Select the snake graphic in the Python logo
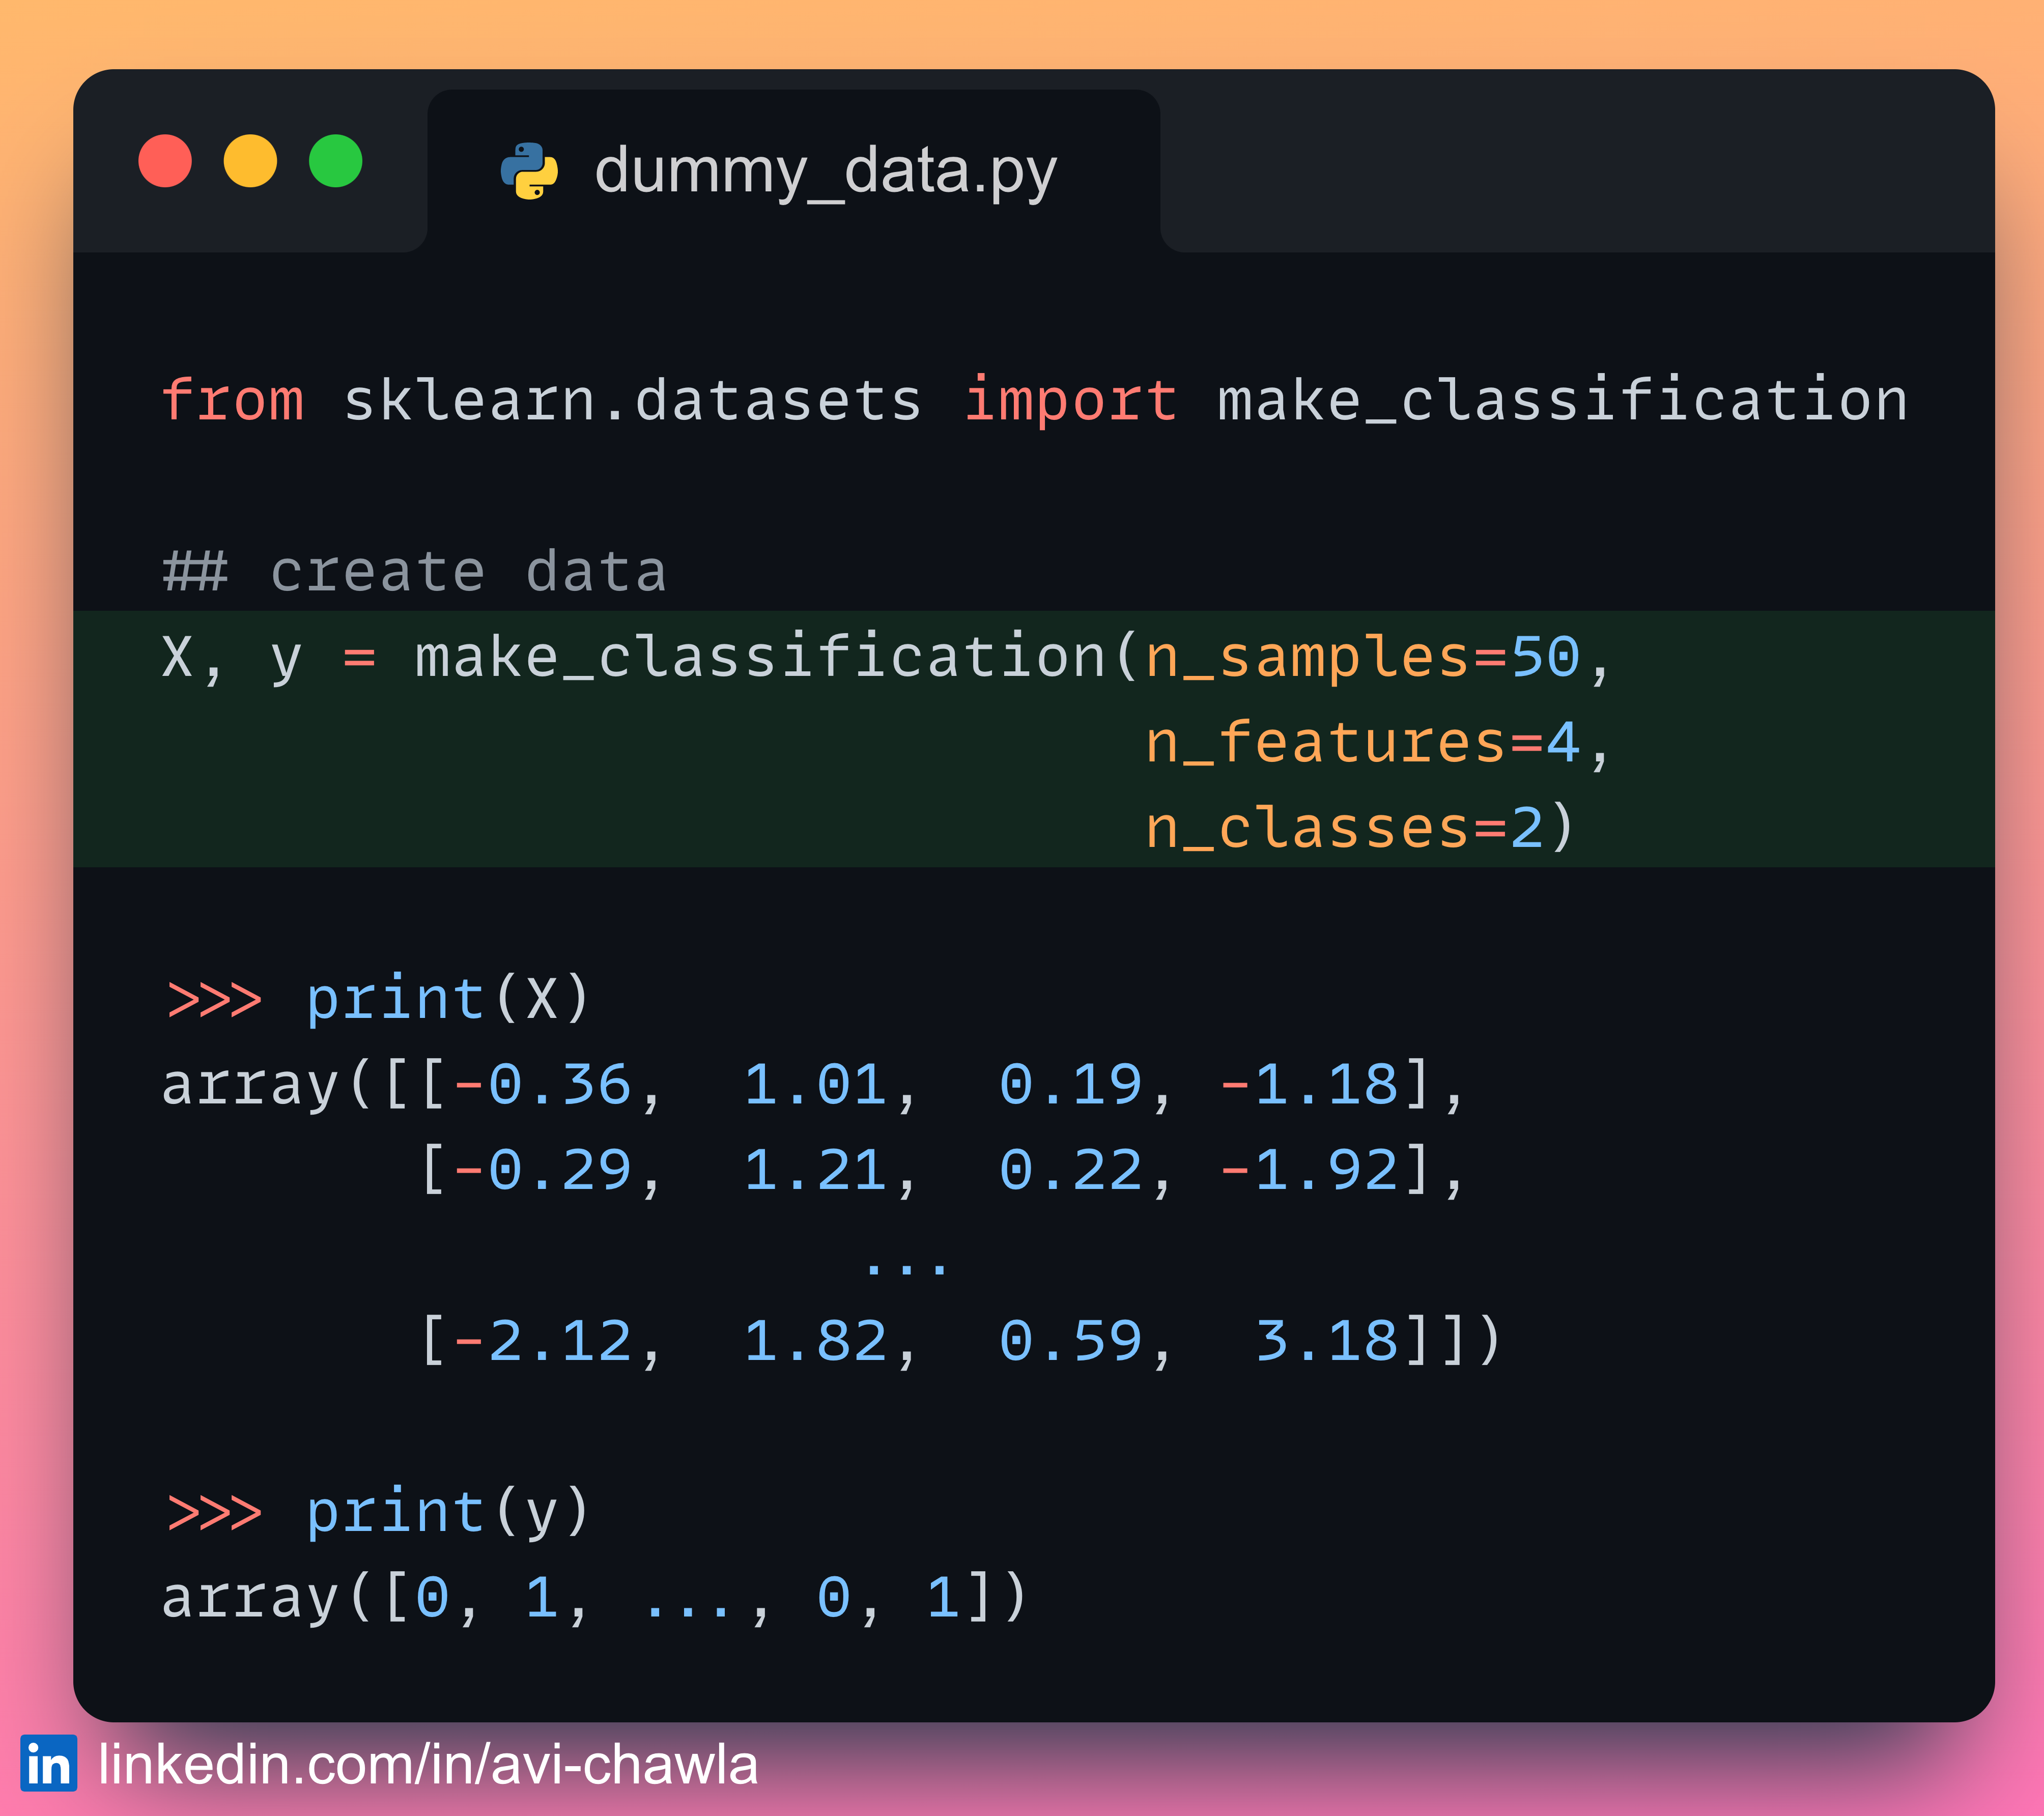This screenshot has width=2044, height=1816. click(529, 170)
